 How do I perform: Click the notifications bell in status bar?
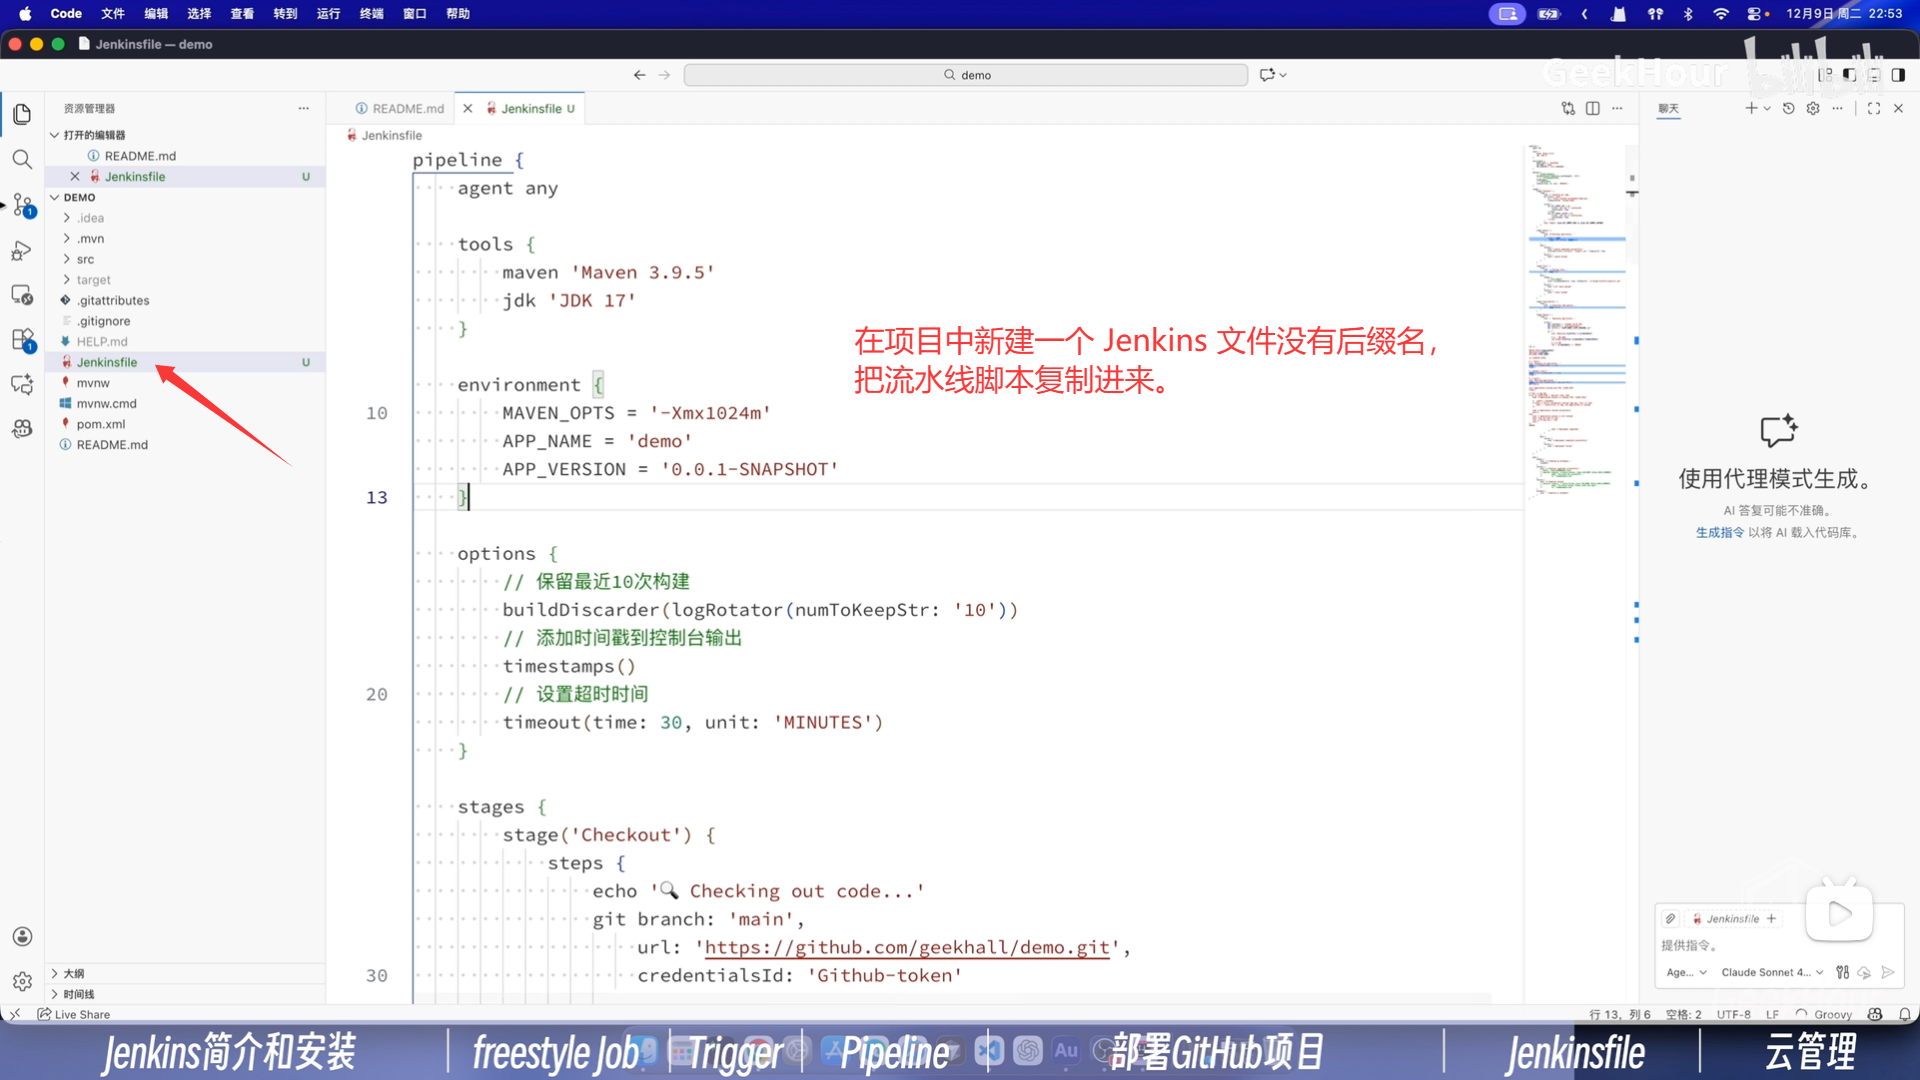click(1905, 1014)
